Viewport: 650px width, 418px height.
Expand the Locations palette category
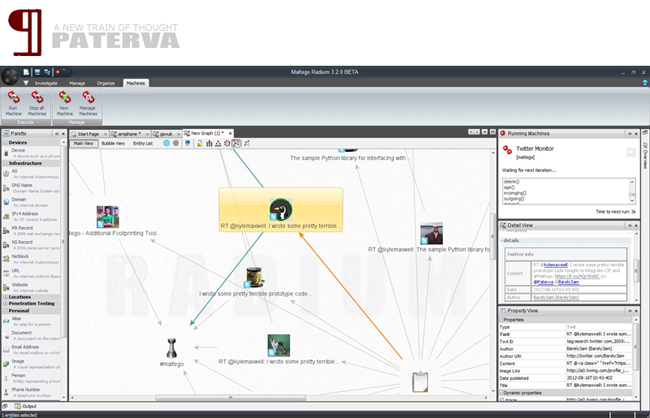(x=6, y=297)
